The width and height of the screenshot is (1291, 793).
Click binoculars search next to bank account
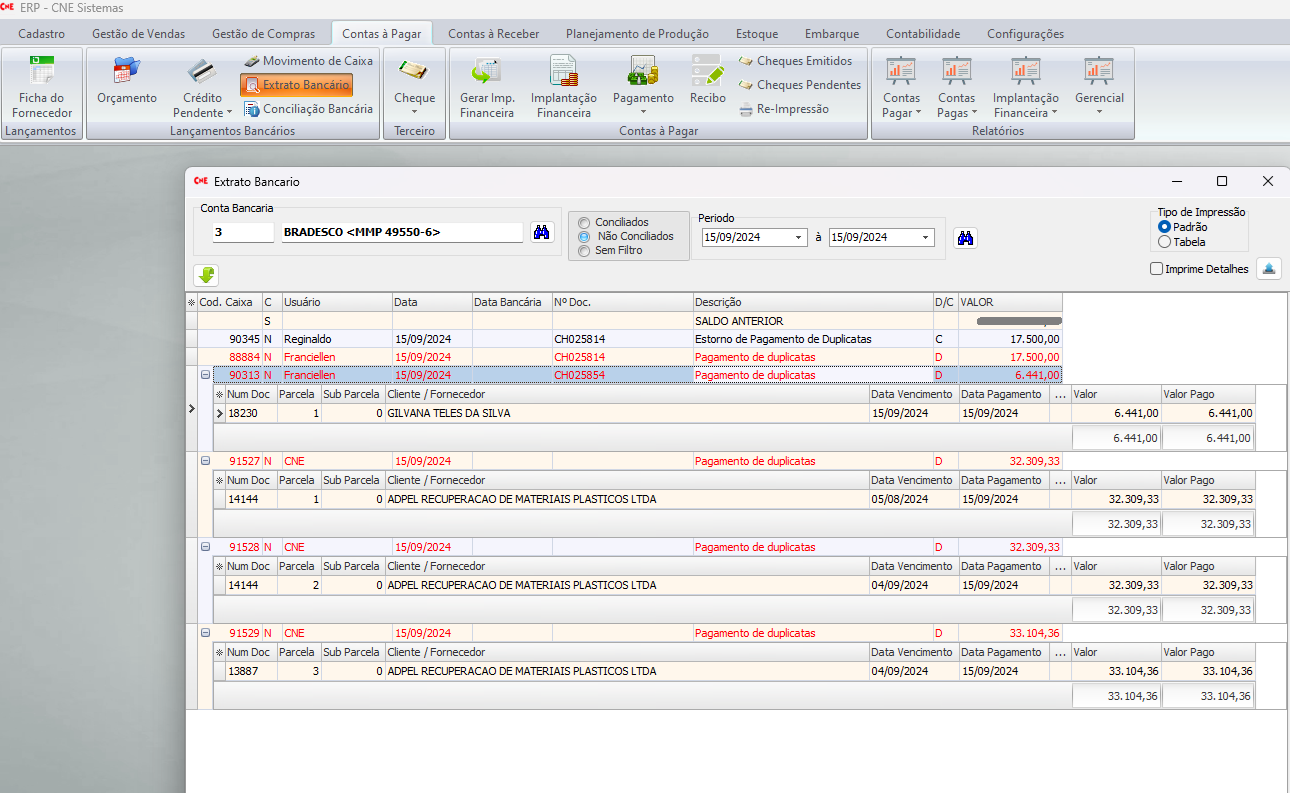point(541,233)
